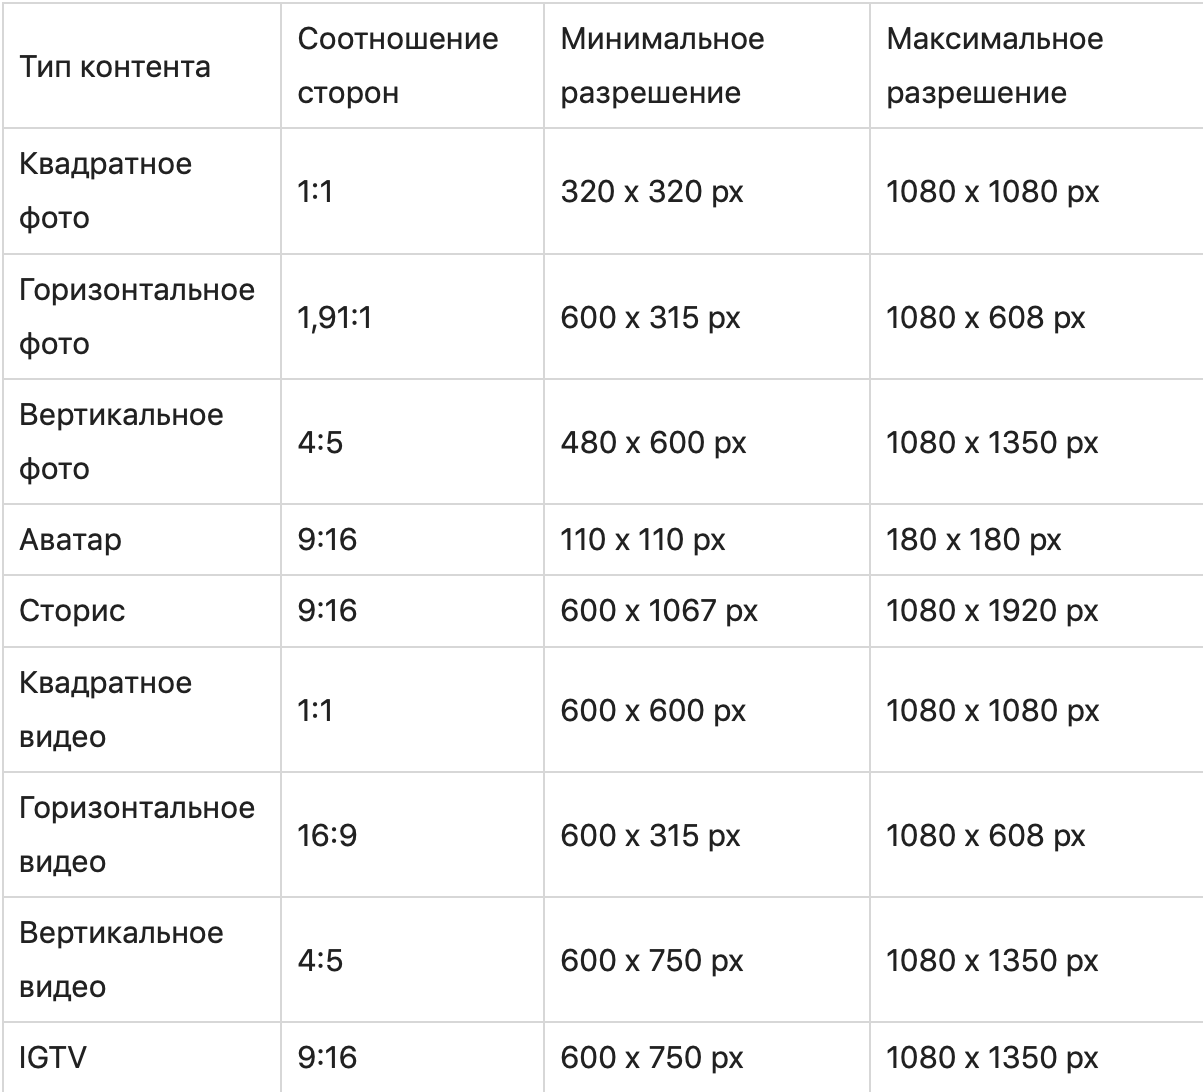The image size is (1203, 1092).
Task: Select the "Горизонтальное фото" row label
Action: tap(137, 316)
